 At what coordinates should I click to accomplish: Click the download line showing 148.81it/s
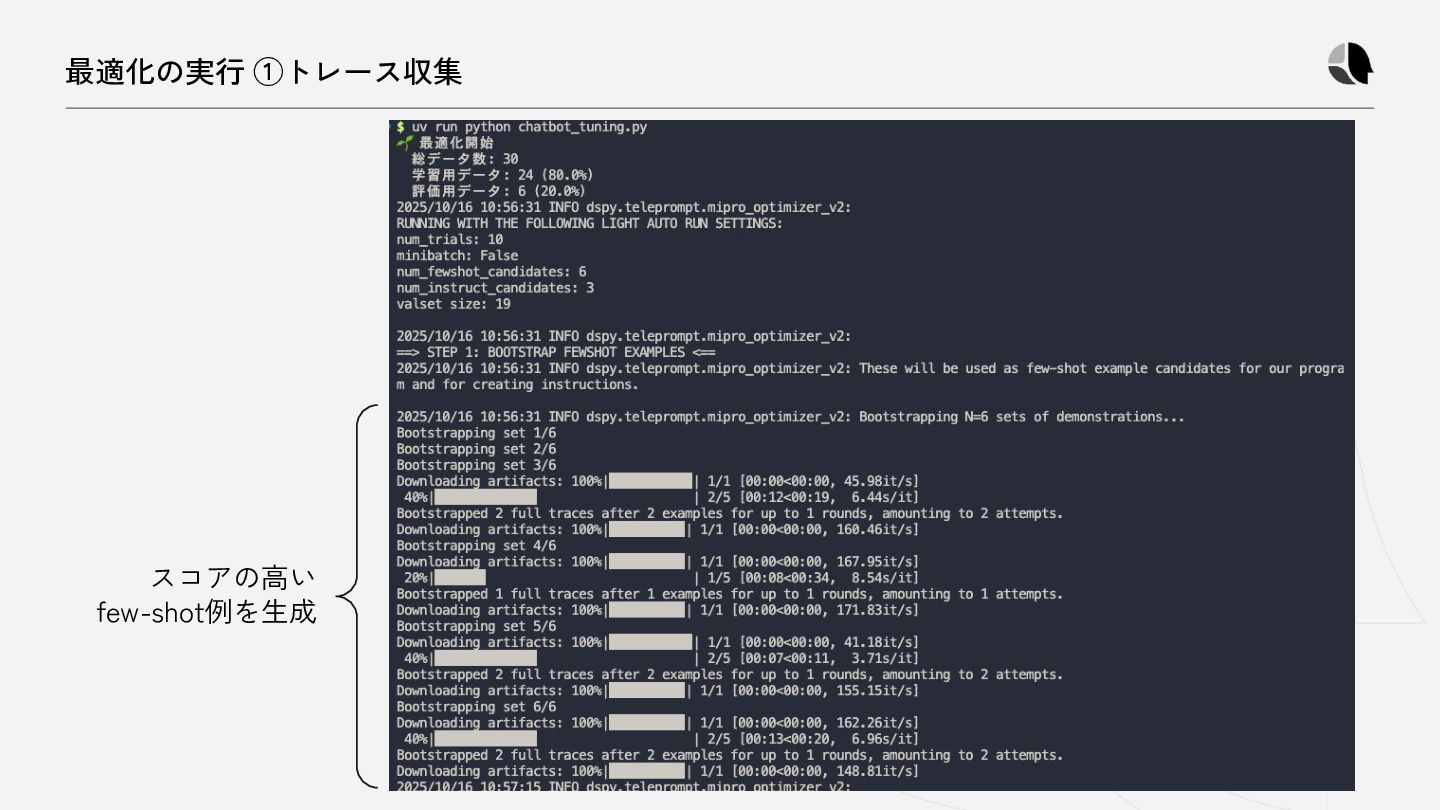(658, 771)
